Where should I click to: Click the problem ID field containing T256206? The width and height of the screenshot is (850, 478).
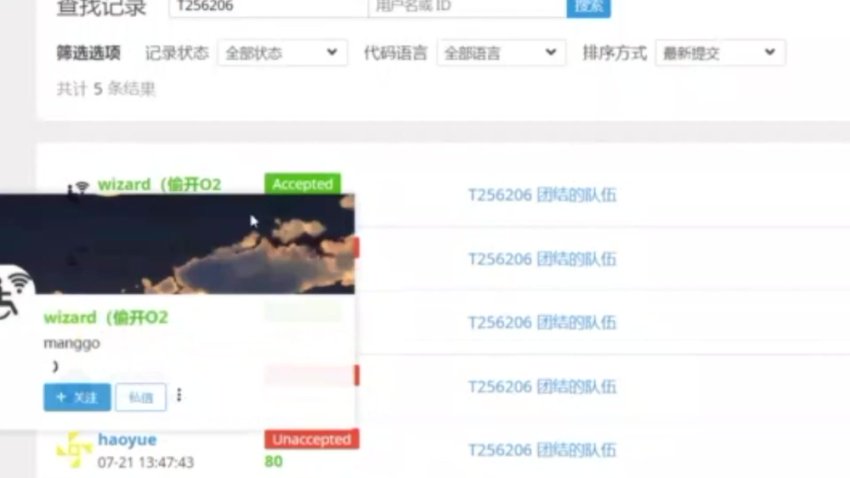click(267, 6)
